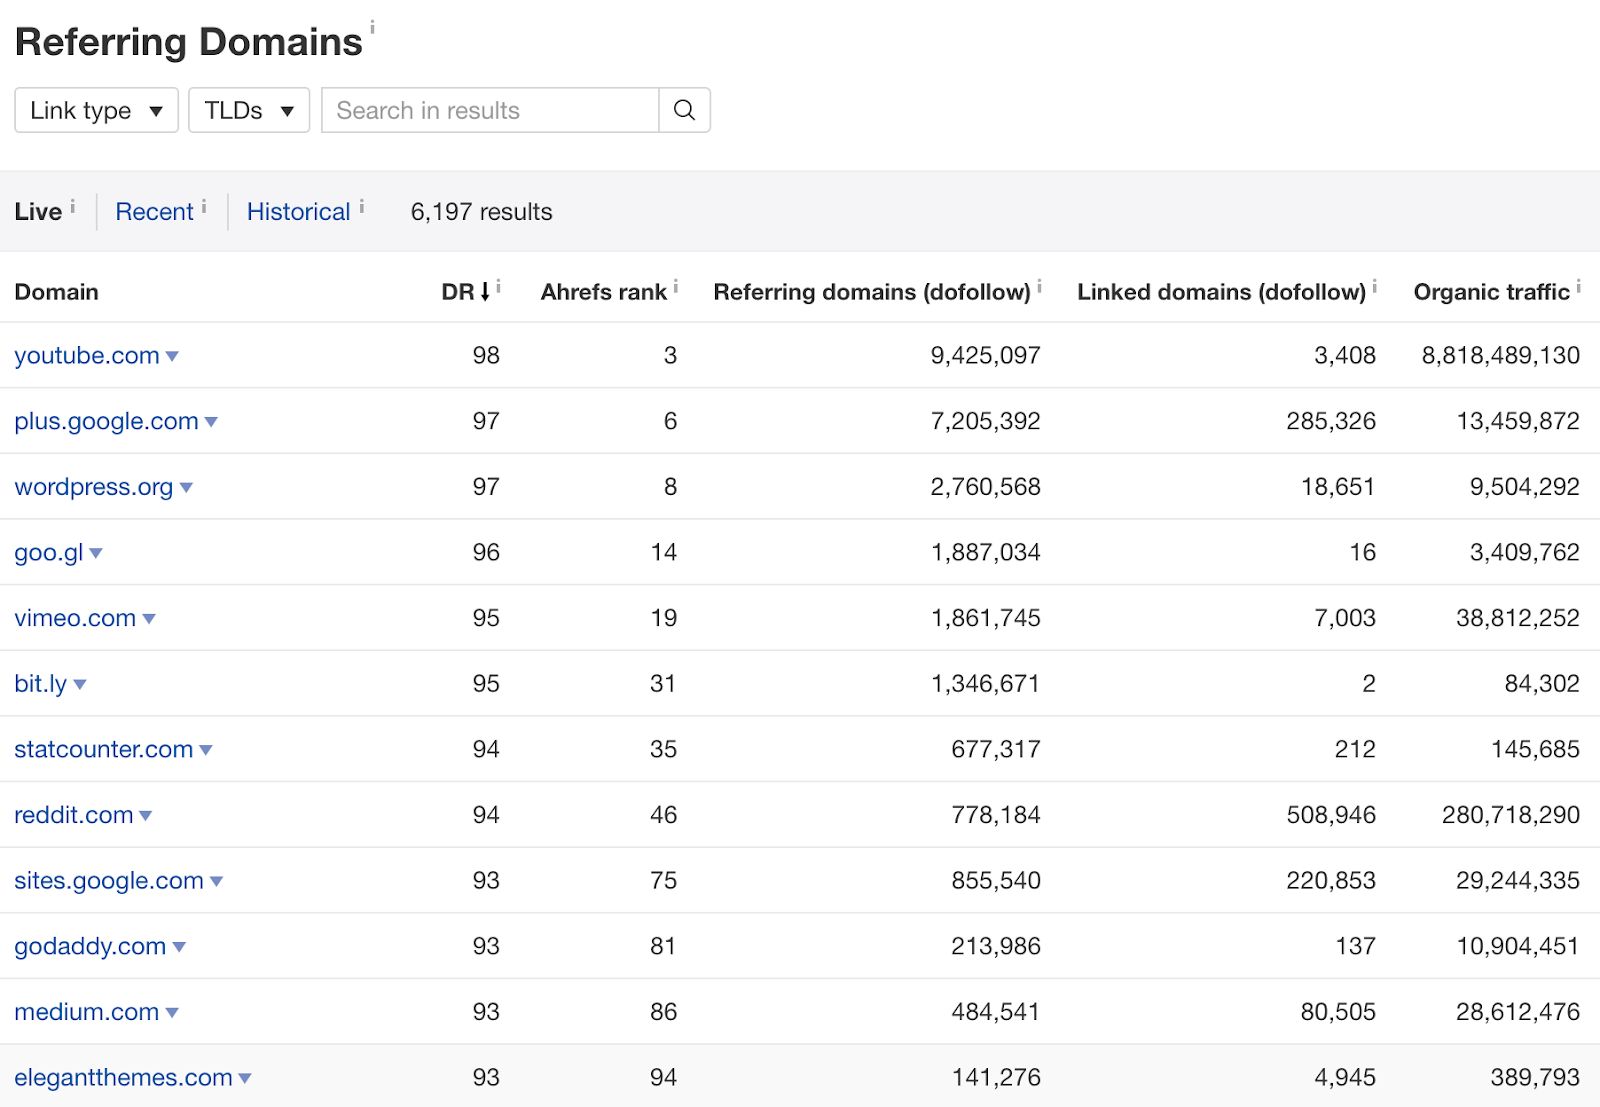Sort by Organic traffic column header
1600x1107 pixels.
tap(1491, 292)
